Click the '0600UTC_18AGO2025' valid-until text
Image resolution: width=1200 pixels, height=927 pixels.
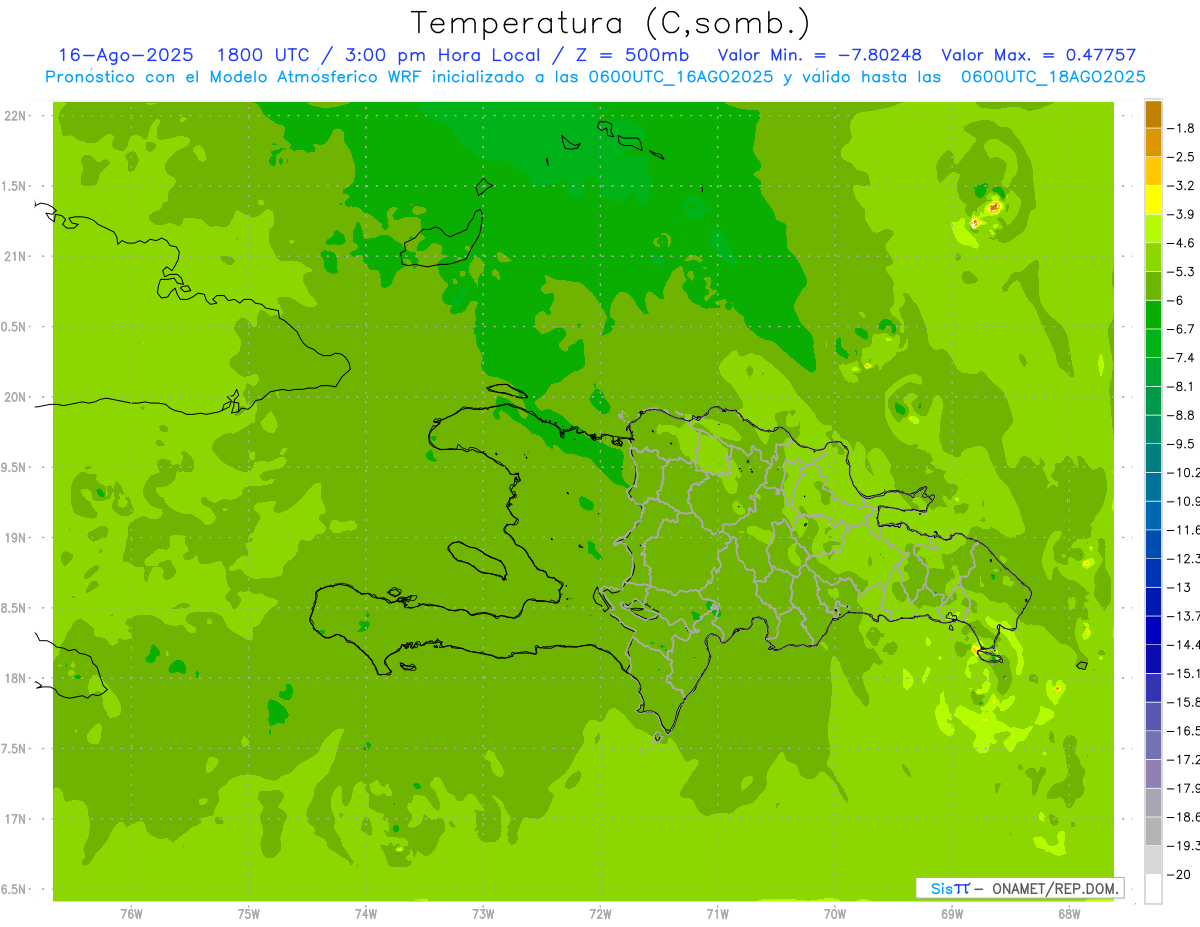pyautogui.click(x=1052, y=77)
